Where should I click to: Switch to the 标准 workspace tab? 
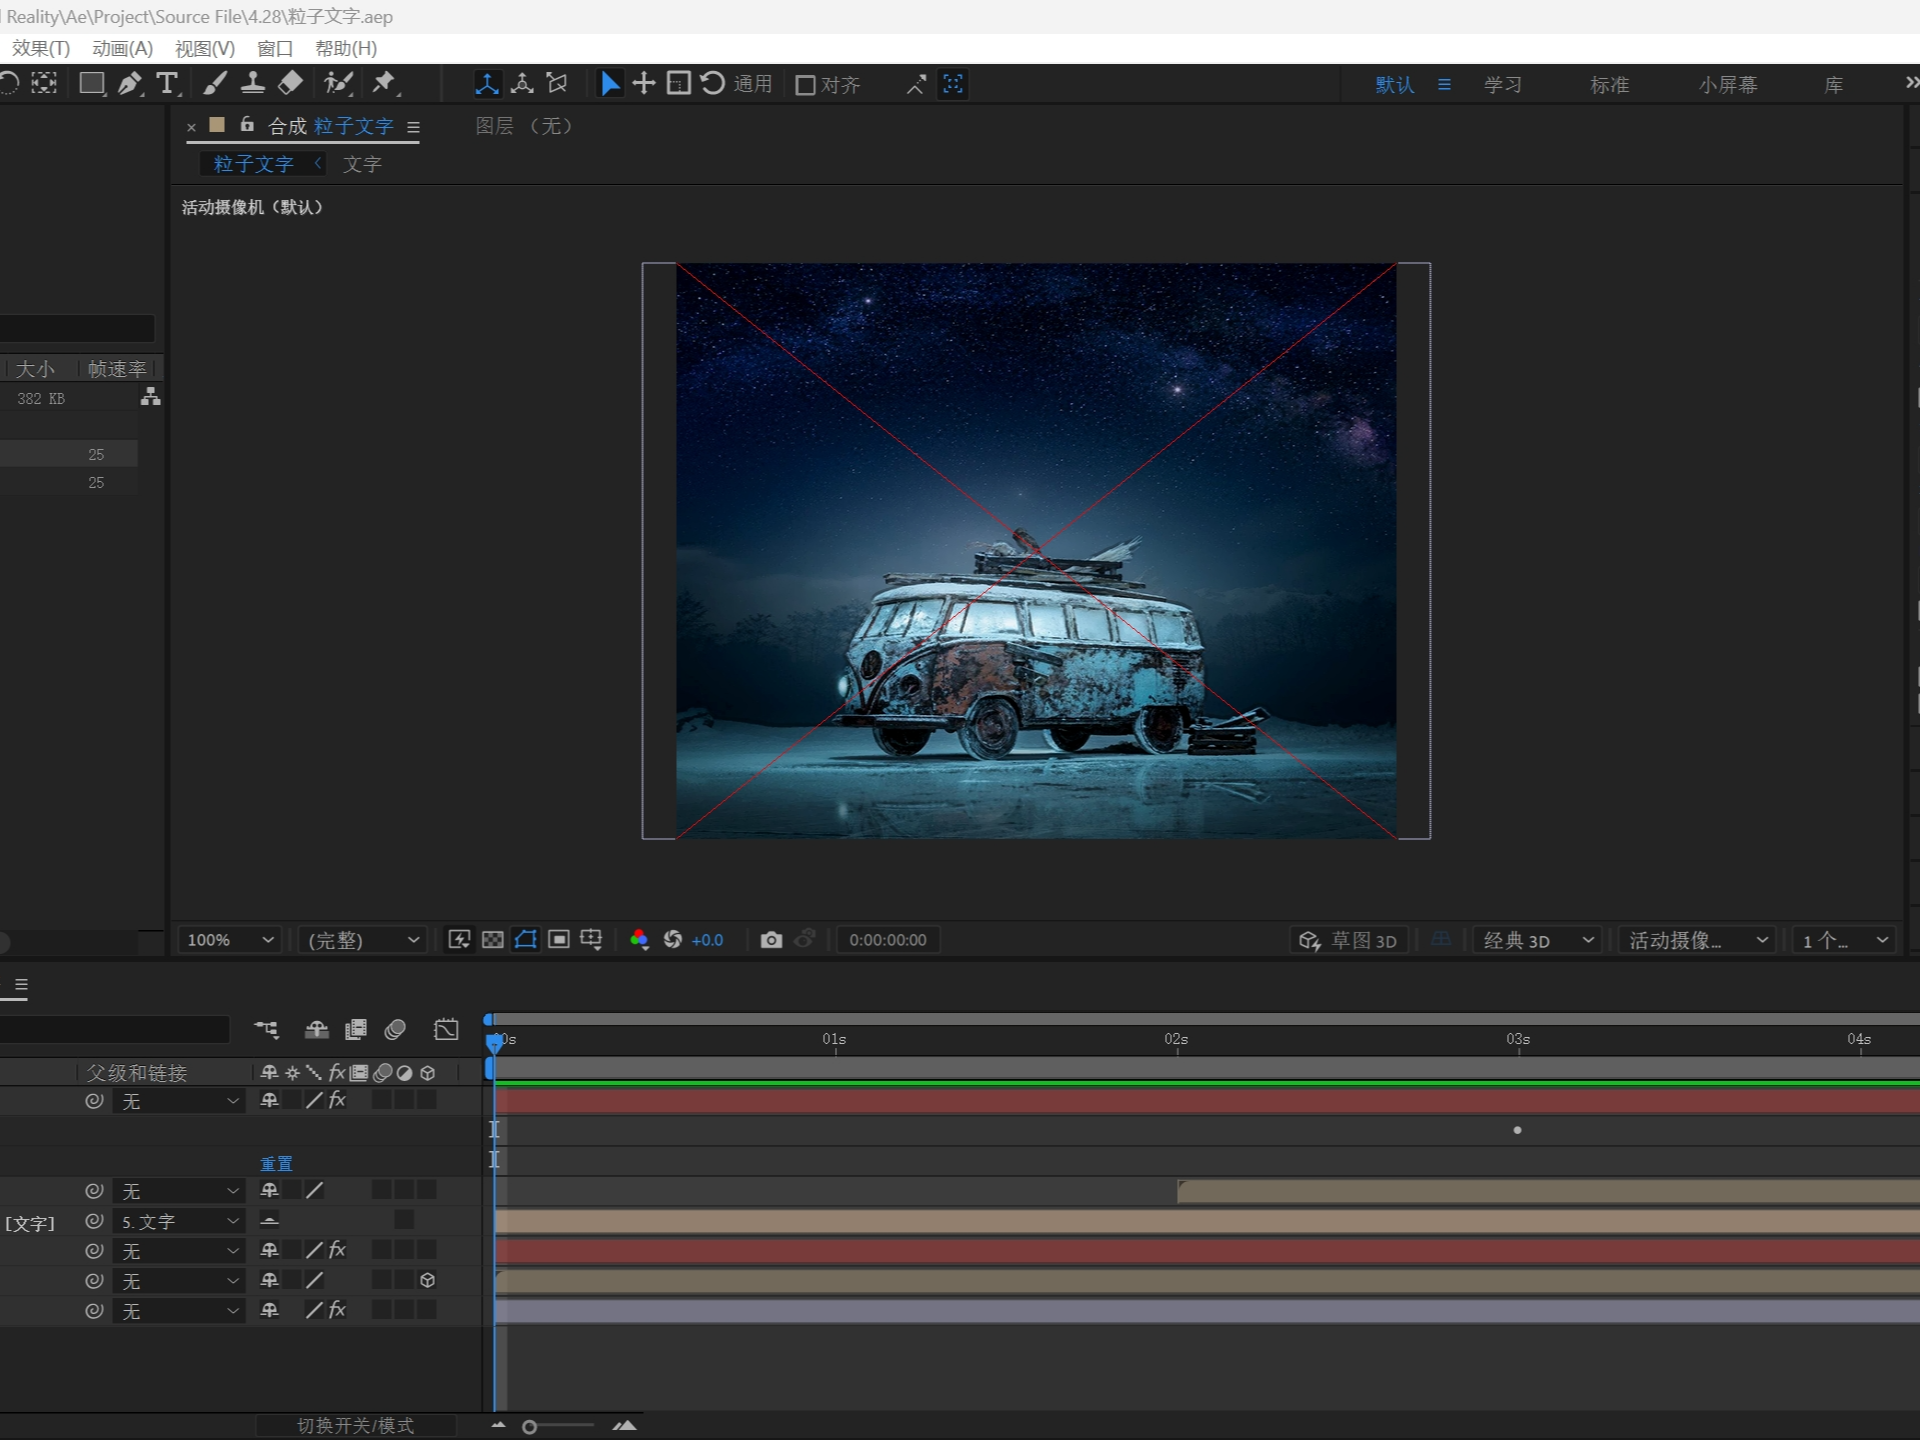point(1609,85)
